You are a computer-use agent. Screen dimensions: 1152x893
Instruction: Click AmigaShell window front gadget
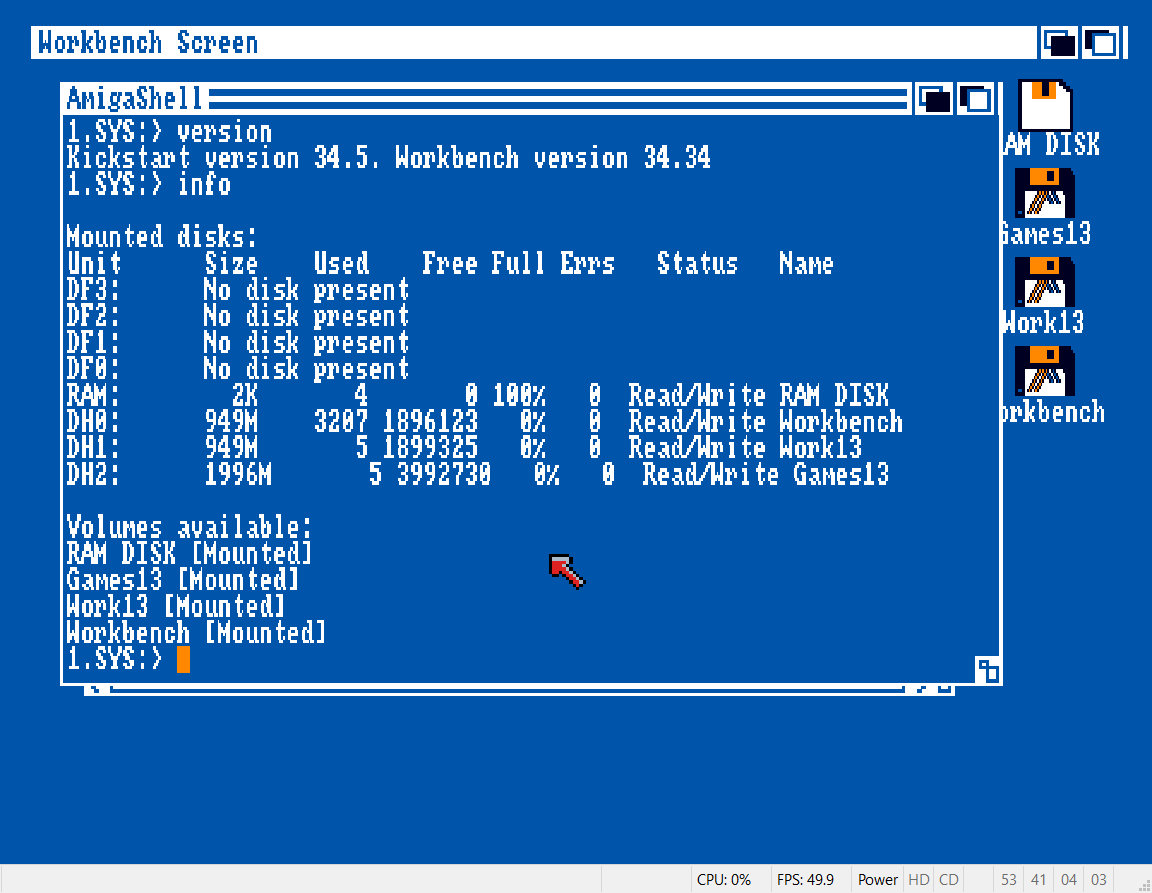tap(976, 98)
